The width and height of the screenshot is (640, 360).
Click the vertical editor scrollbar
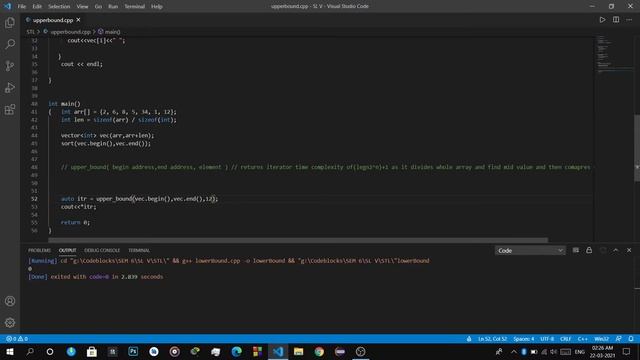click(x=637, y=148)
